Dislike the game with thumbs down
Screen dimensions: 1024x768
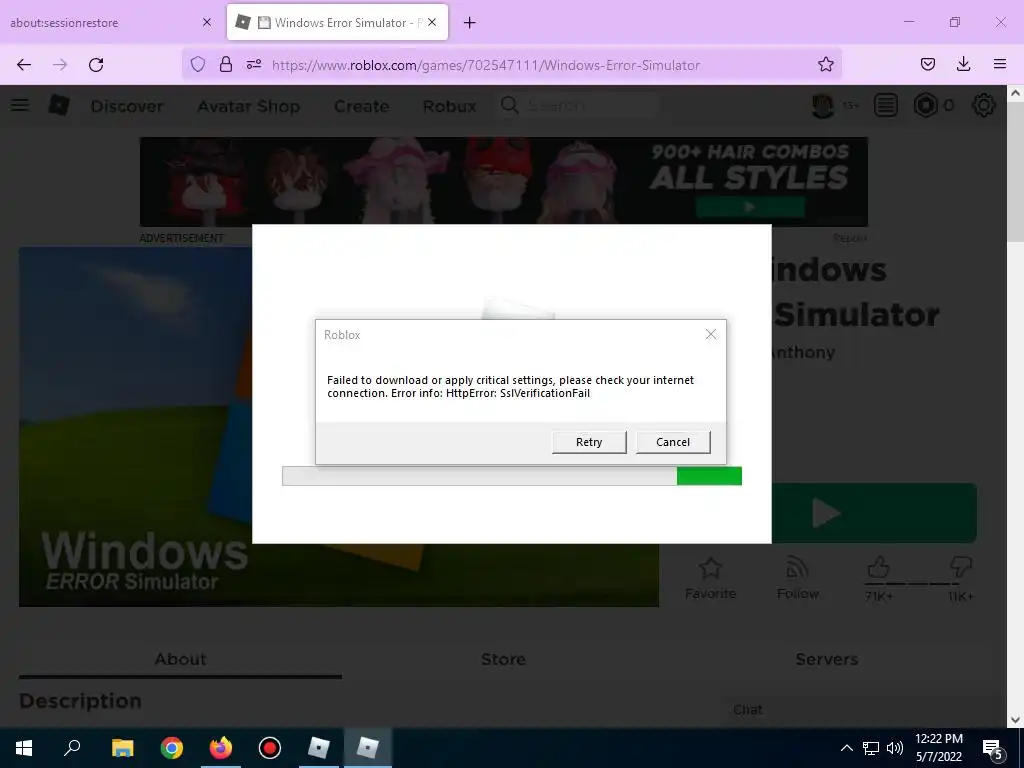click(961, 568)
